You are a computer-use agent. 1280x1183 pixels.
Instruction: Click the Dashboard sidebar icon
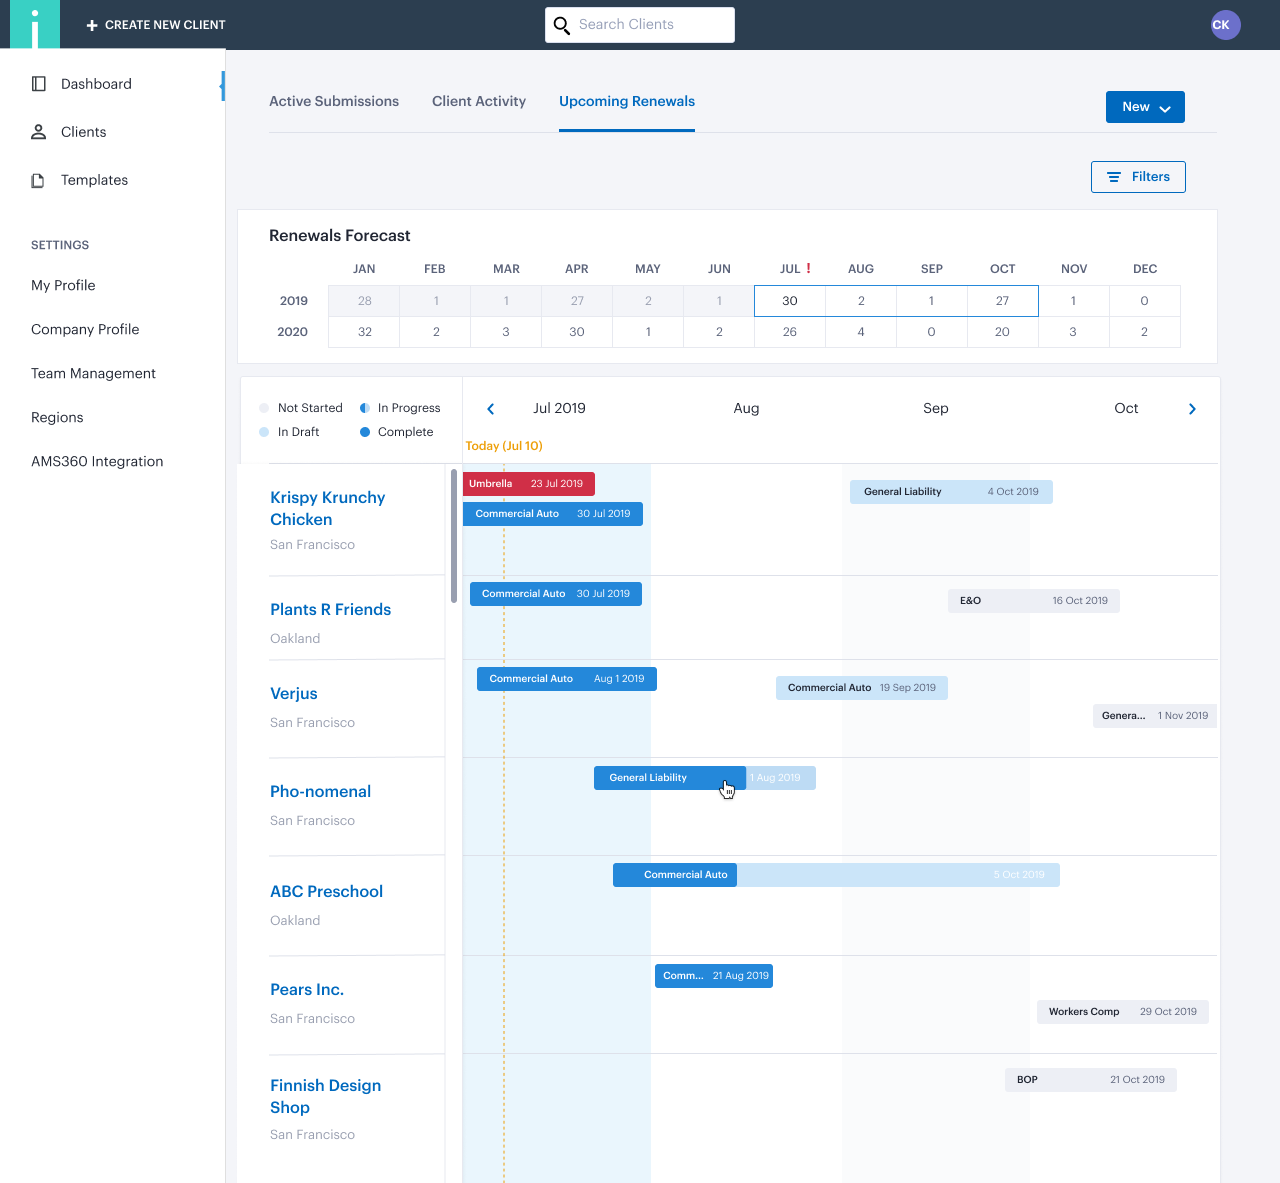[39, 84]
